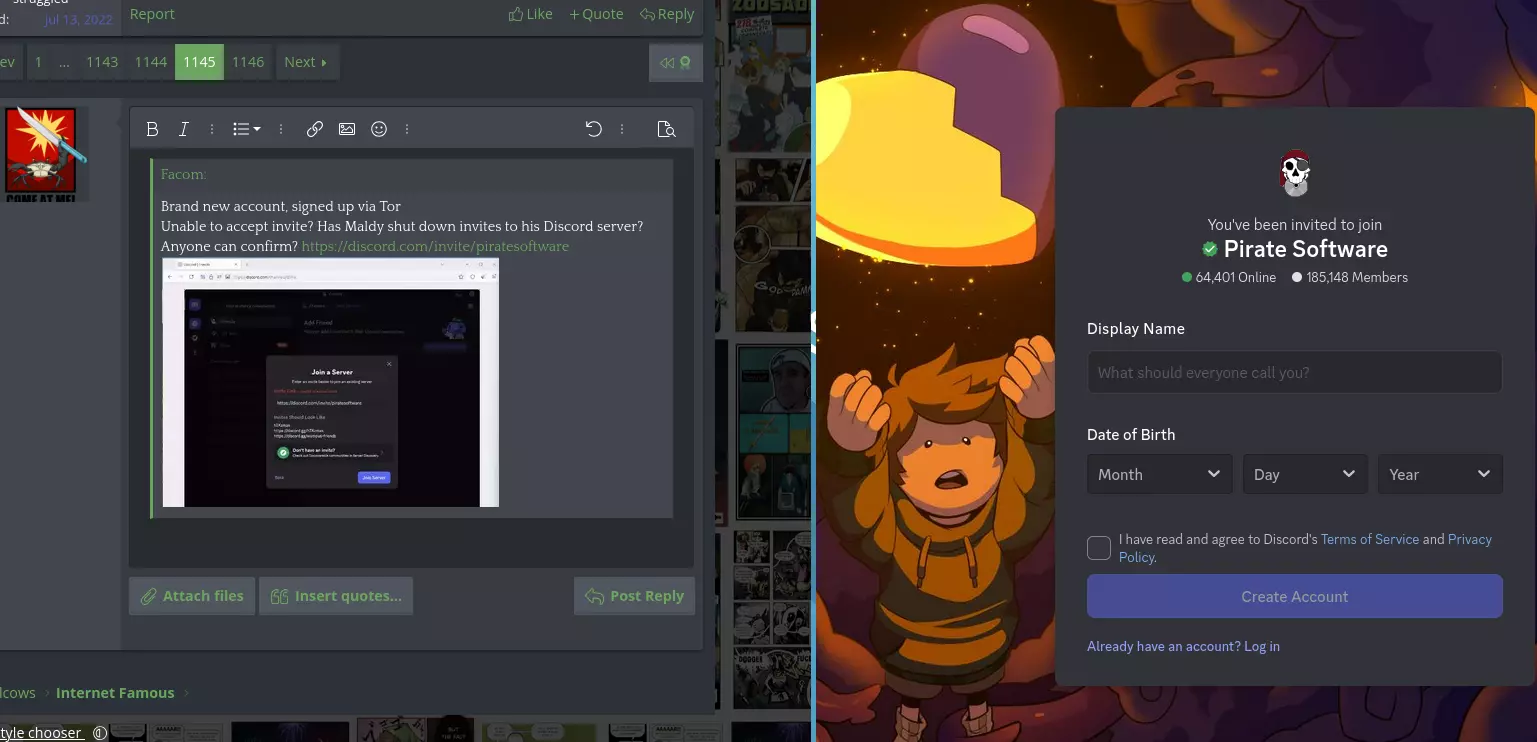Focus the Display Name input field
Viewport: 1537px width, 742px height.
click(1295, 372)
